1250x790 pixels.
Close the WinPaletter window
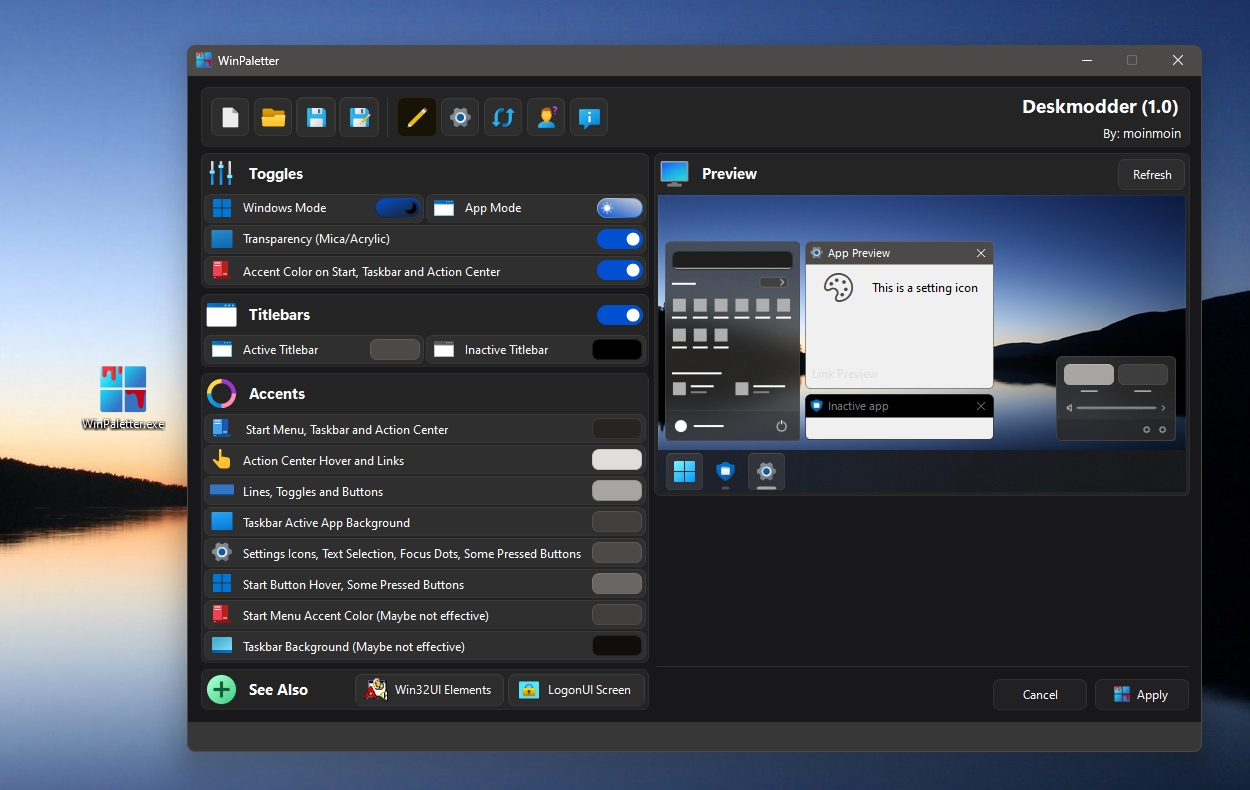pos(1178,60)
